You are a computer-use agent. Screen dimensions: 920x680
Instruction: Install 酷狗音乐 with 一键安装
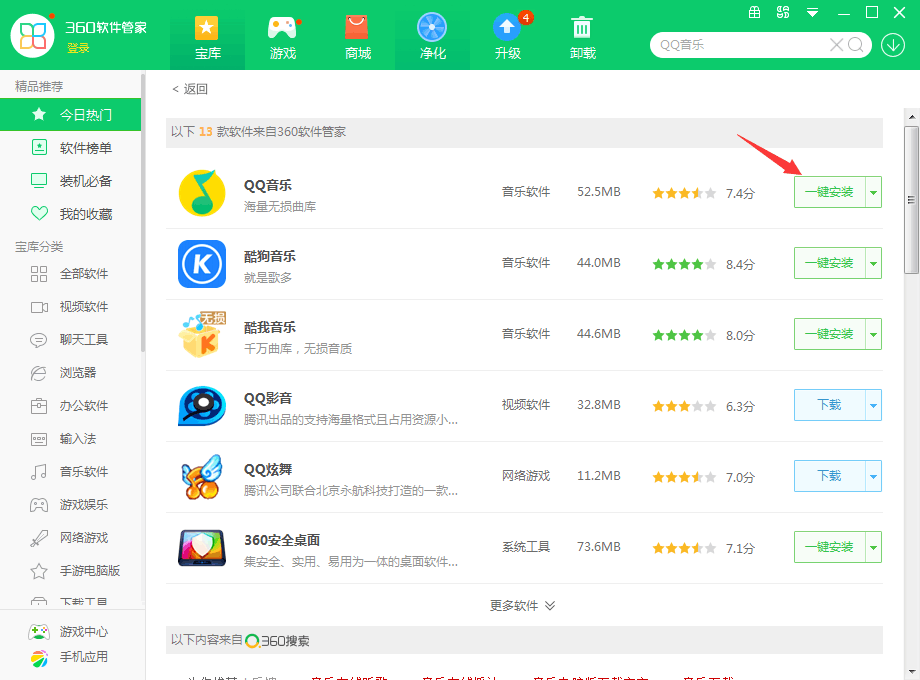[830, 263]
